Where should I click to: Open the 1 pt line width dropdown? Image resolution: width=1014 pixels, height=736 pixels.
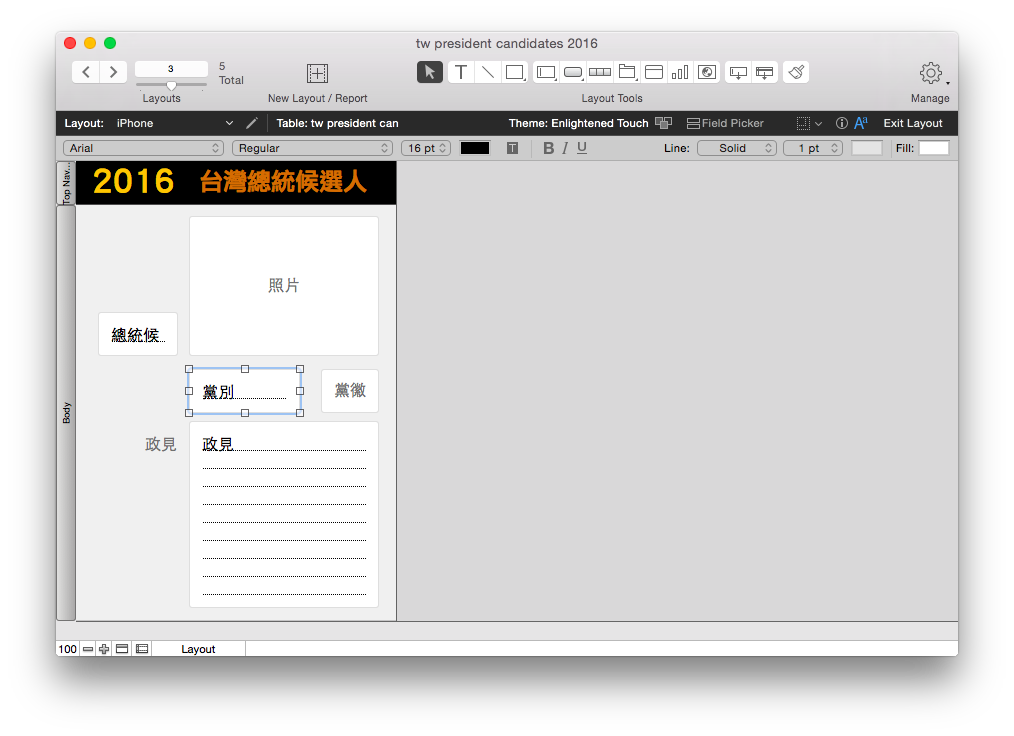(813, 148)
